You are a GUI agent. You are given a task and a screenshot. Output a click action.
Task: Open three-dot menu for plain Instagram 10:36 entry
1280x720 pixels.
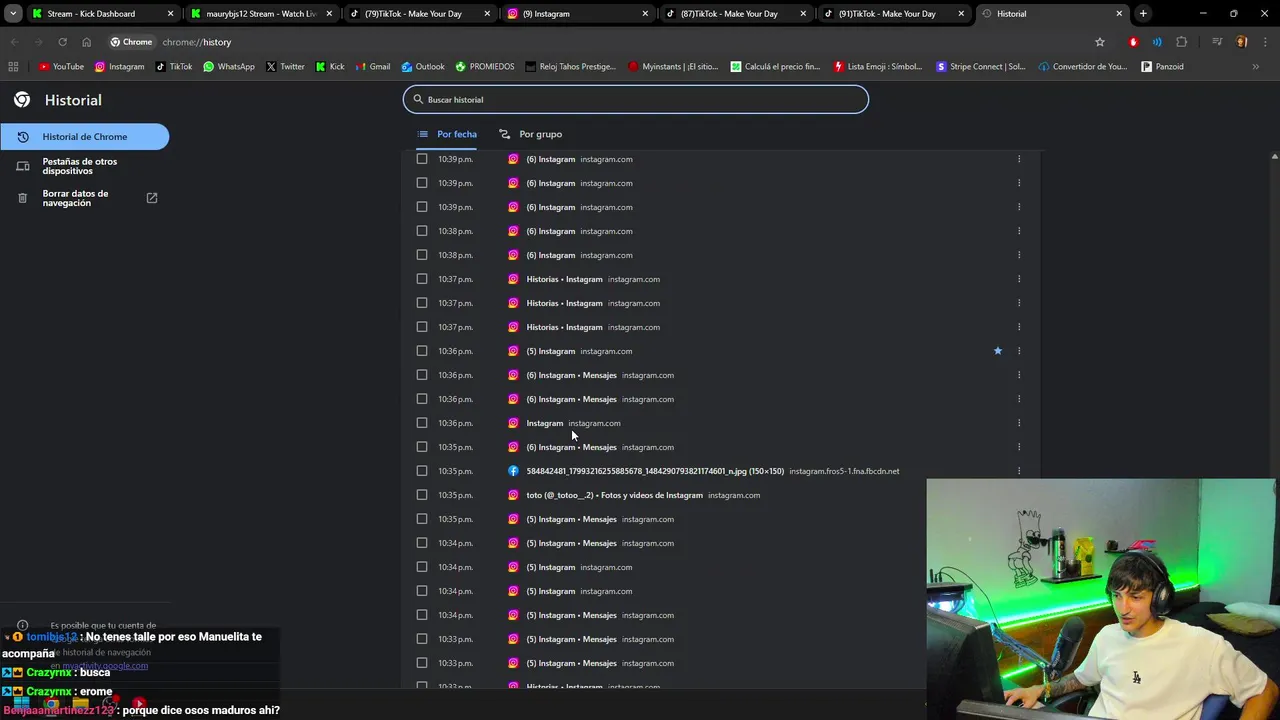1019,423
